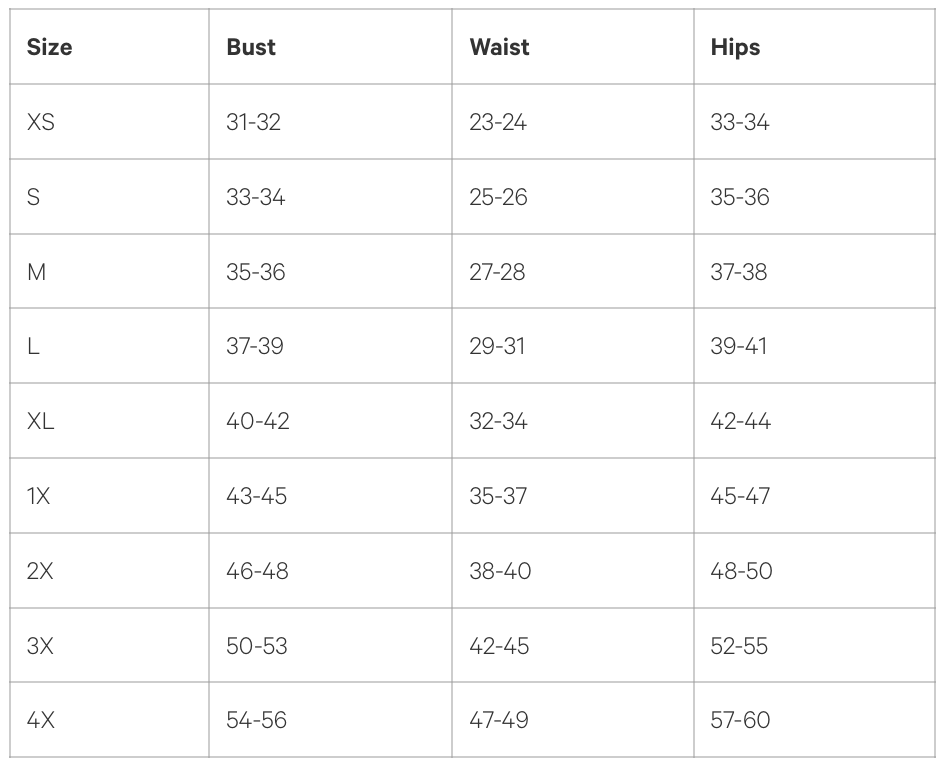Click bust measurement 31-32

click(254, 122)
